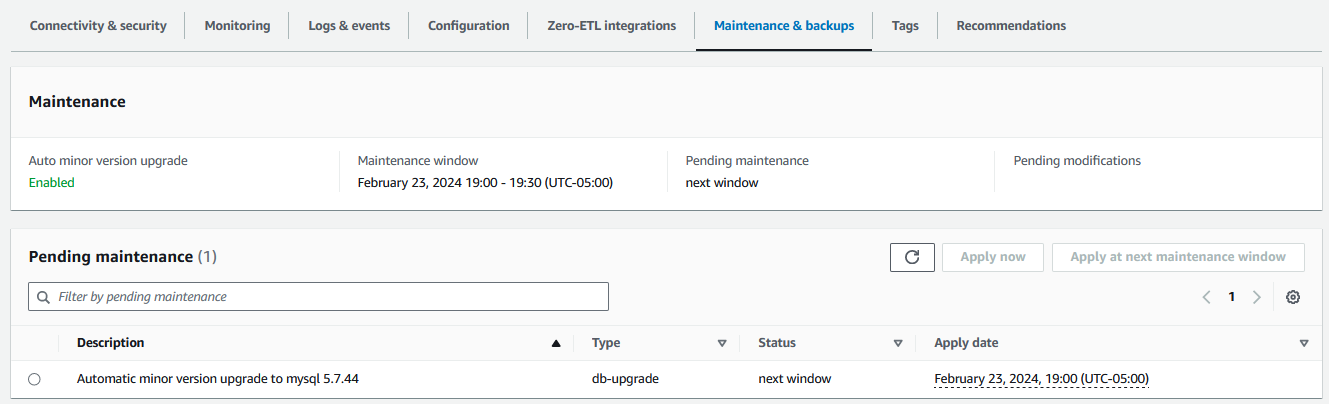This screenshot has width=1329, height=404.
Task: Click the underlined Apply date value
Action: [x=1041, y=379]
